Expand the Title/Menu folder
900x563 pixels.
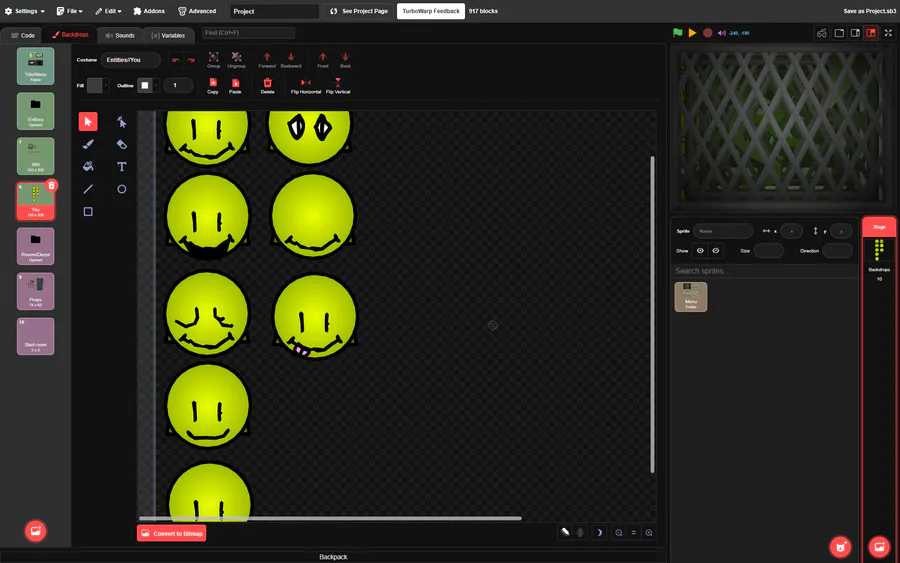[x=36, y=66]
